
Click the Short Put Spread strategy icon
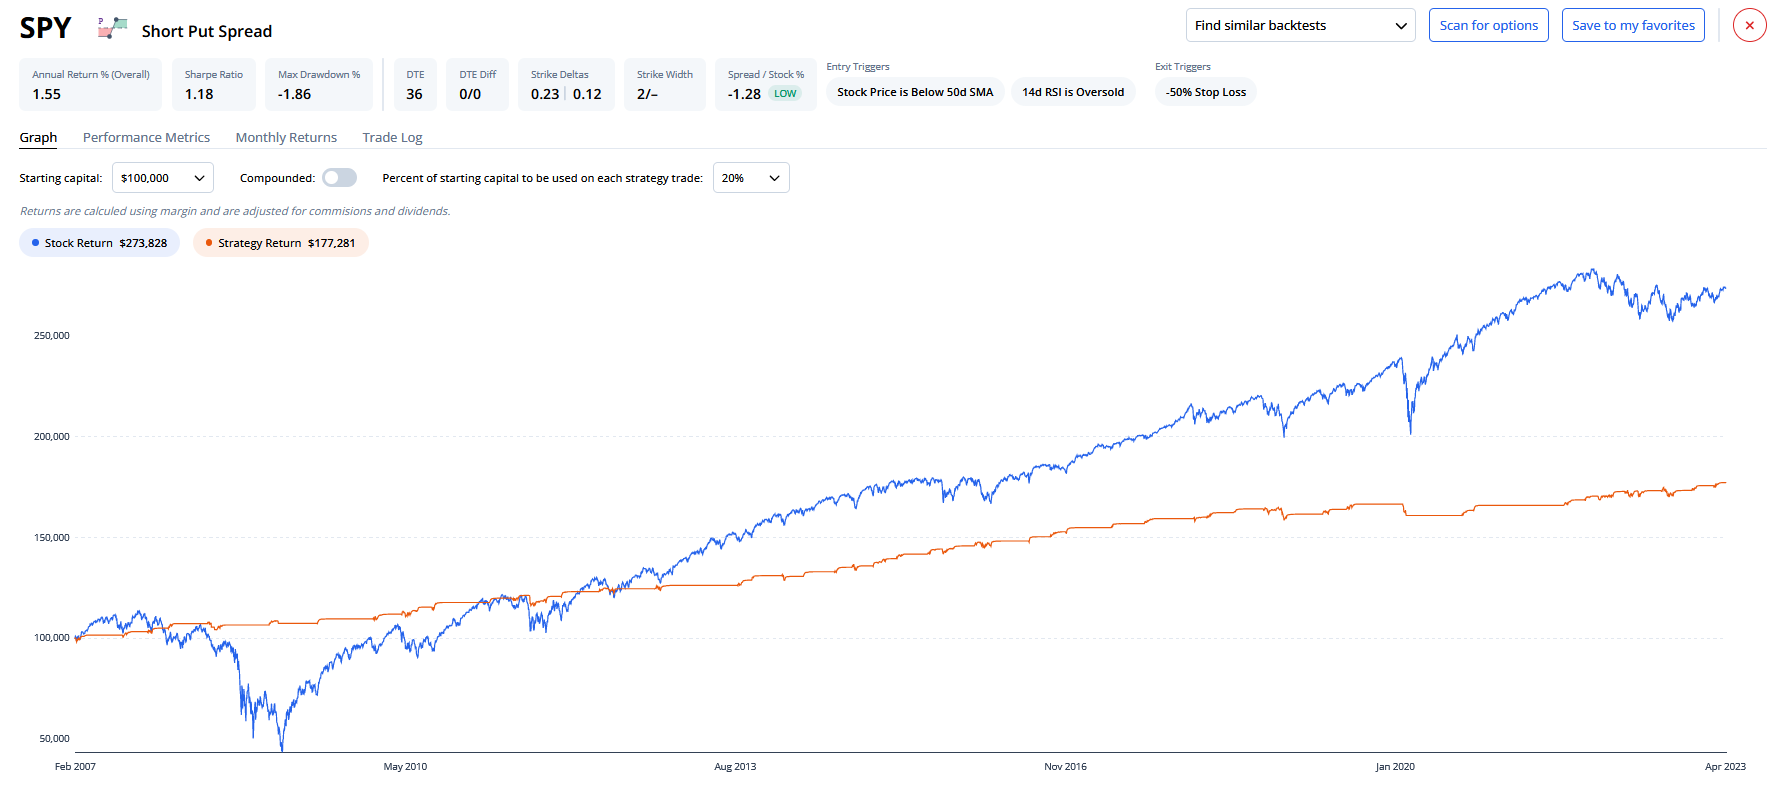tap(112, 28)
